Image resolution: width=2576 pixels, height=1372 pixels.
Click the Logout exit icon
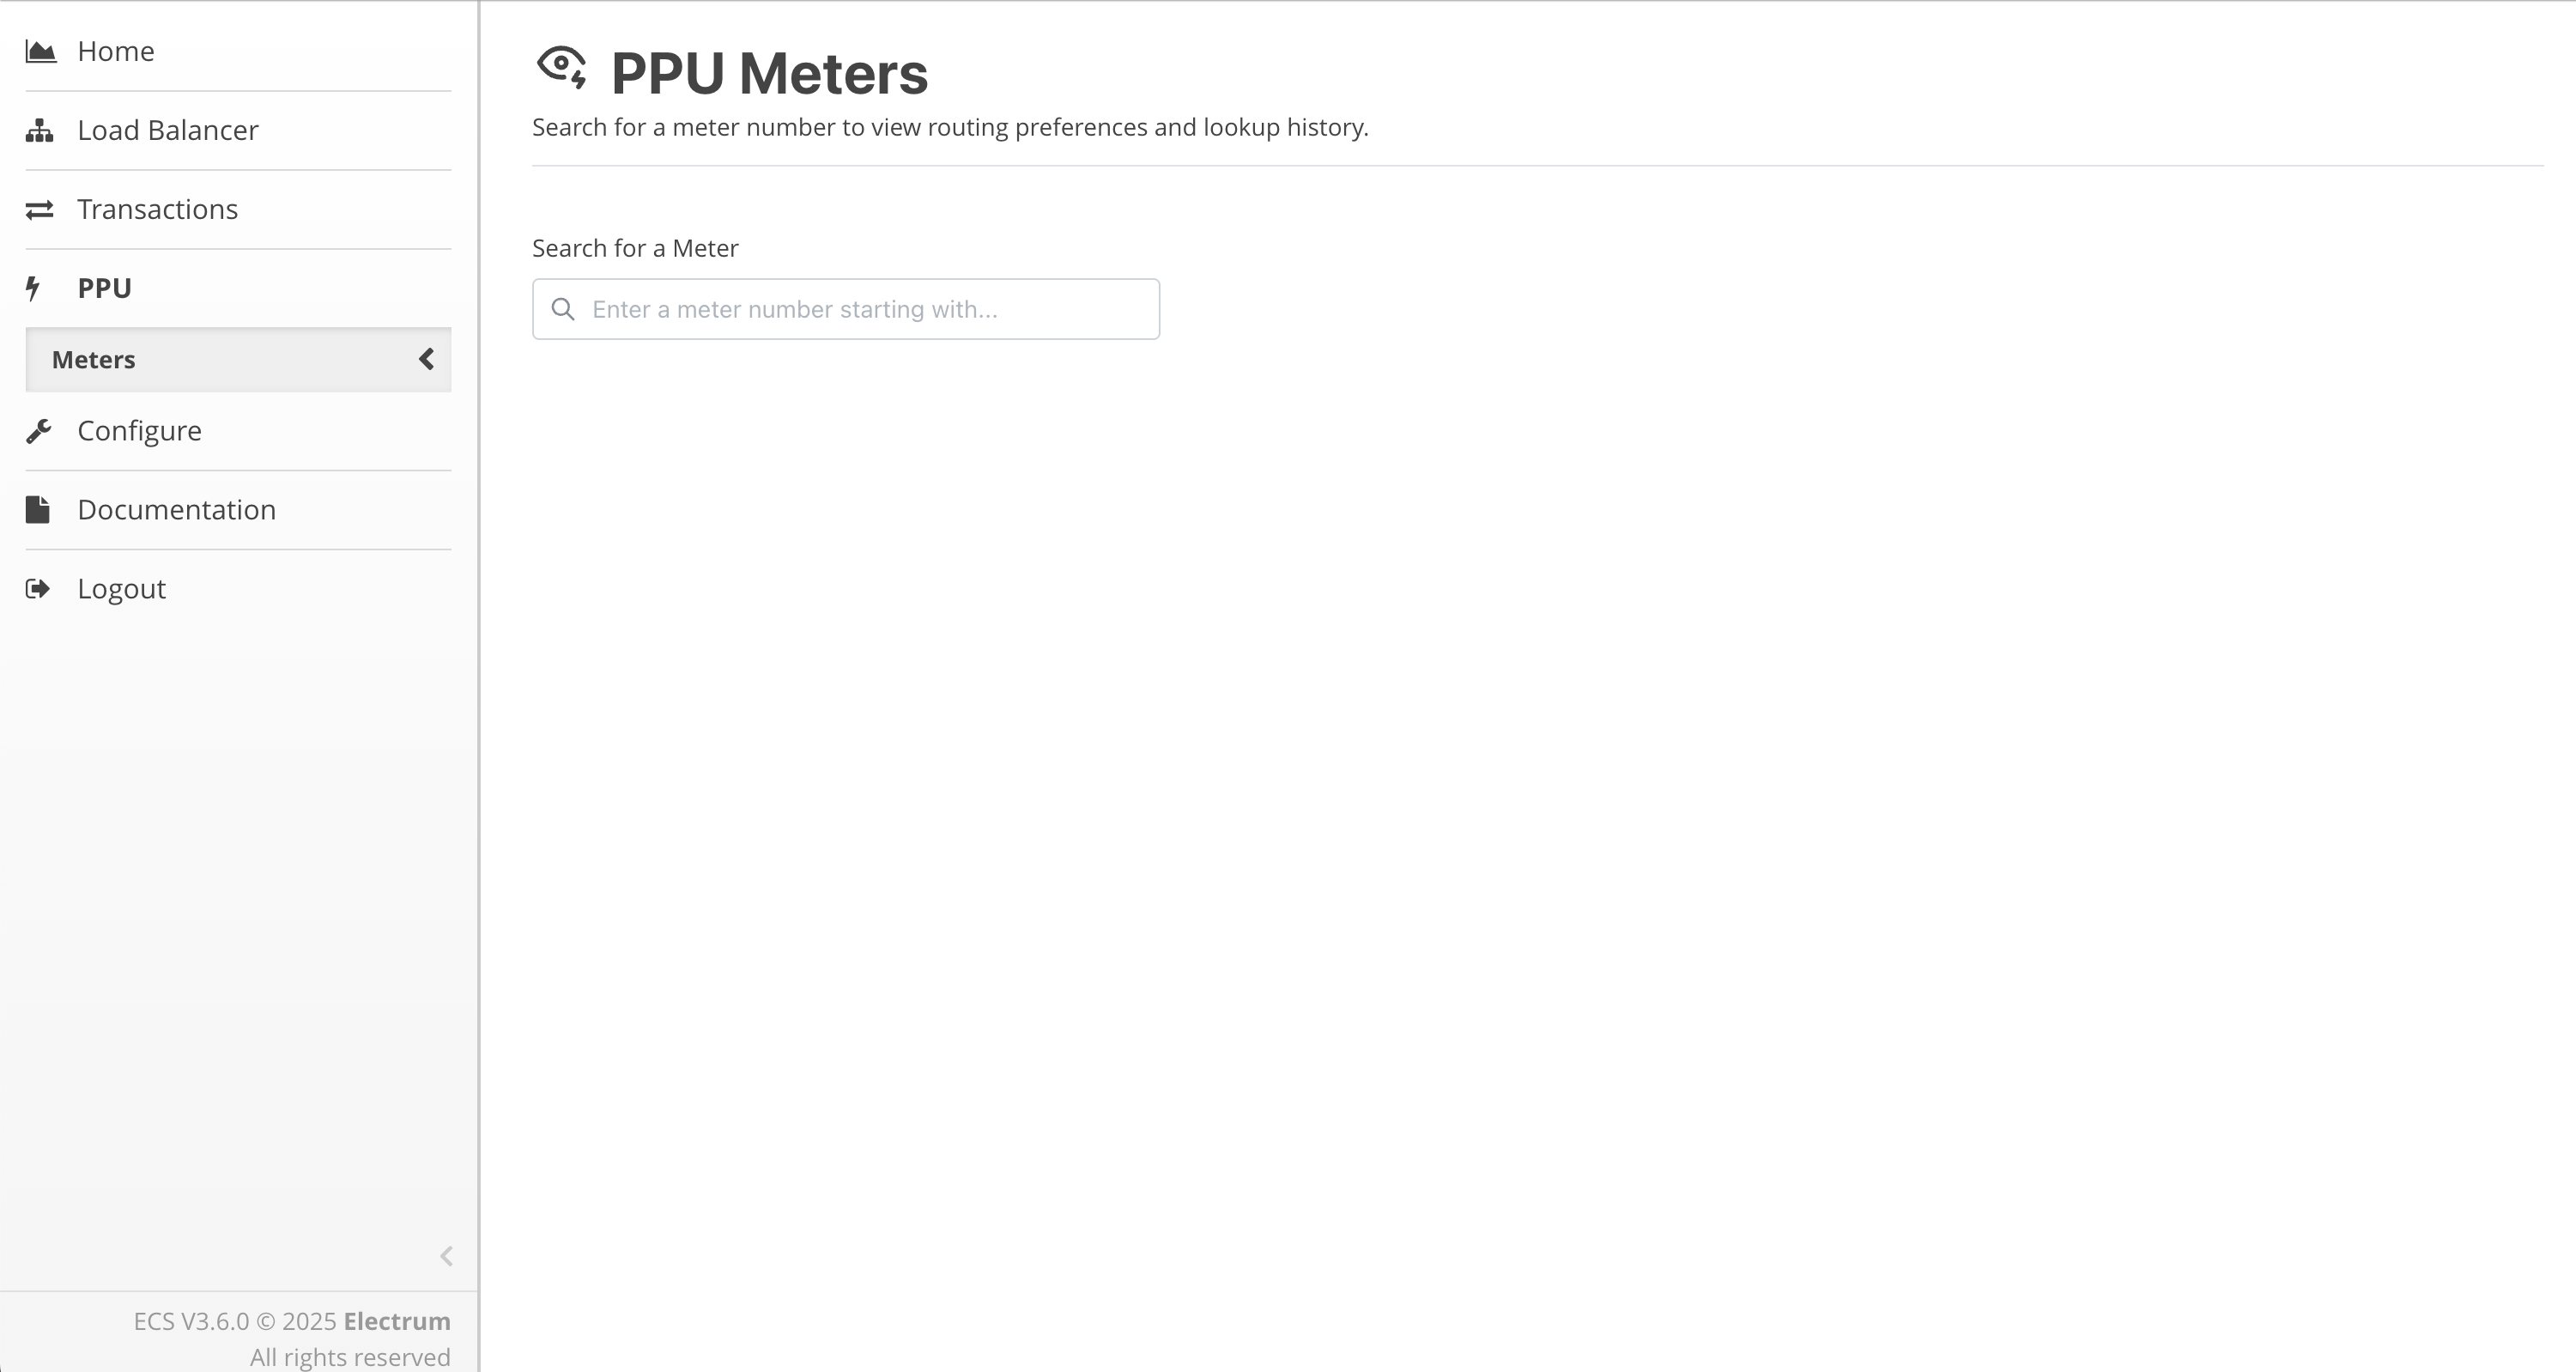38,589
